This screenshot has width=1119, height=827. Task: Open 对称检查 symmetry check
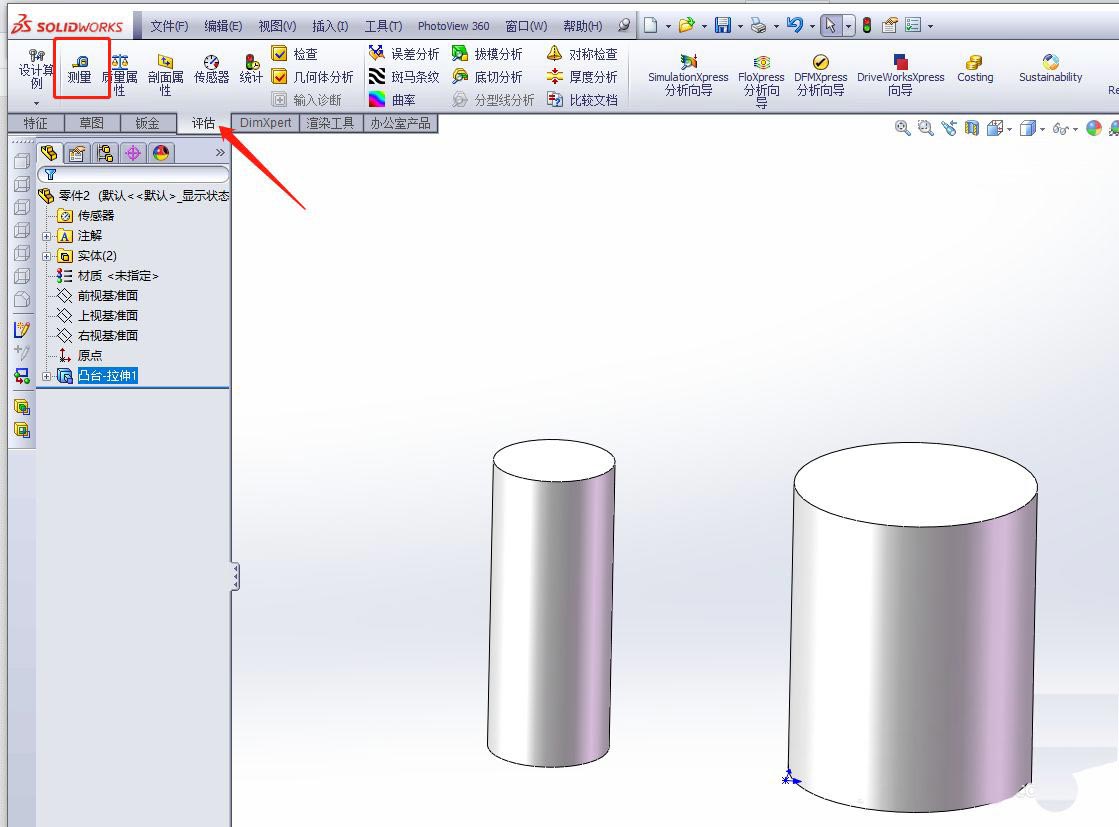pyautogui.click(x=582, y=54)
